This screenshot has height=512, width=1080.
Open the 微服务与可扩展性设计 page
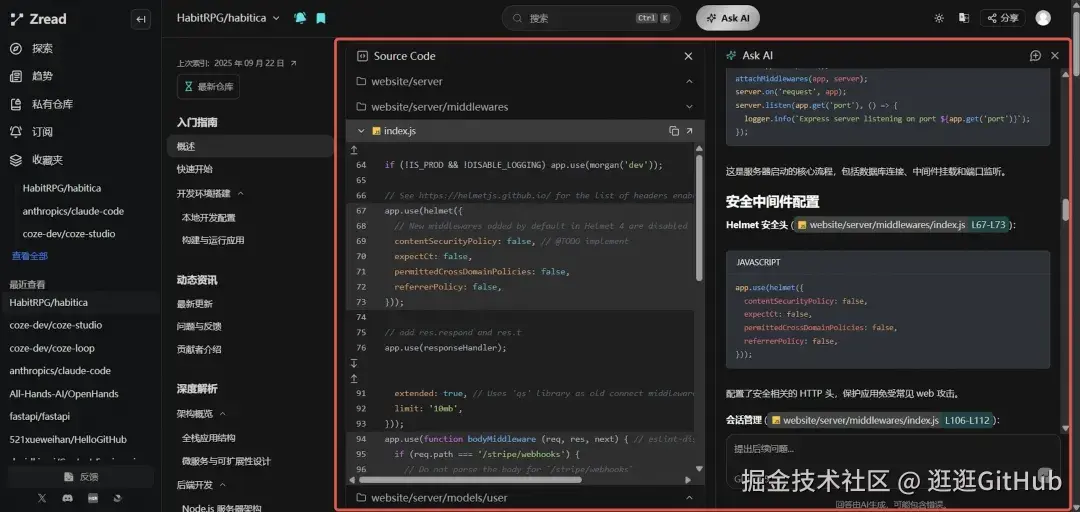point(227,461)
